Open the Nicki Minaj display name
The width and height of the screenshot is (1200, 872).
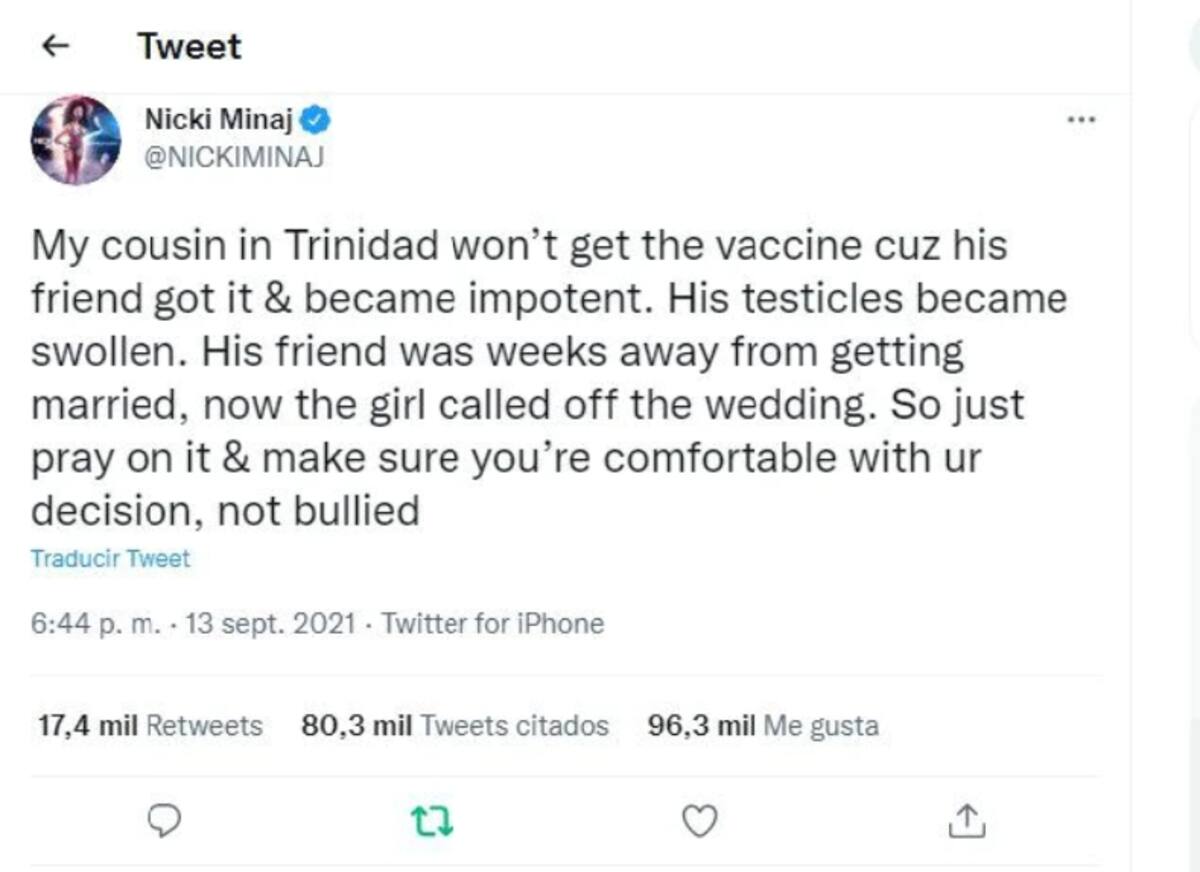coord(218,121)
